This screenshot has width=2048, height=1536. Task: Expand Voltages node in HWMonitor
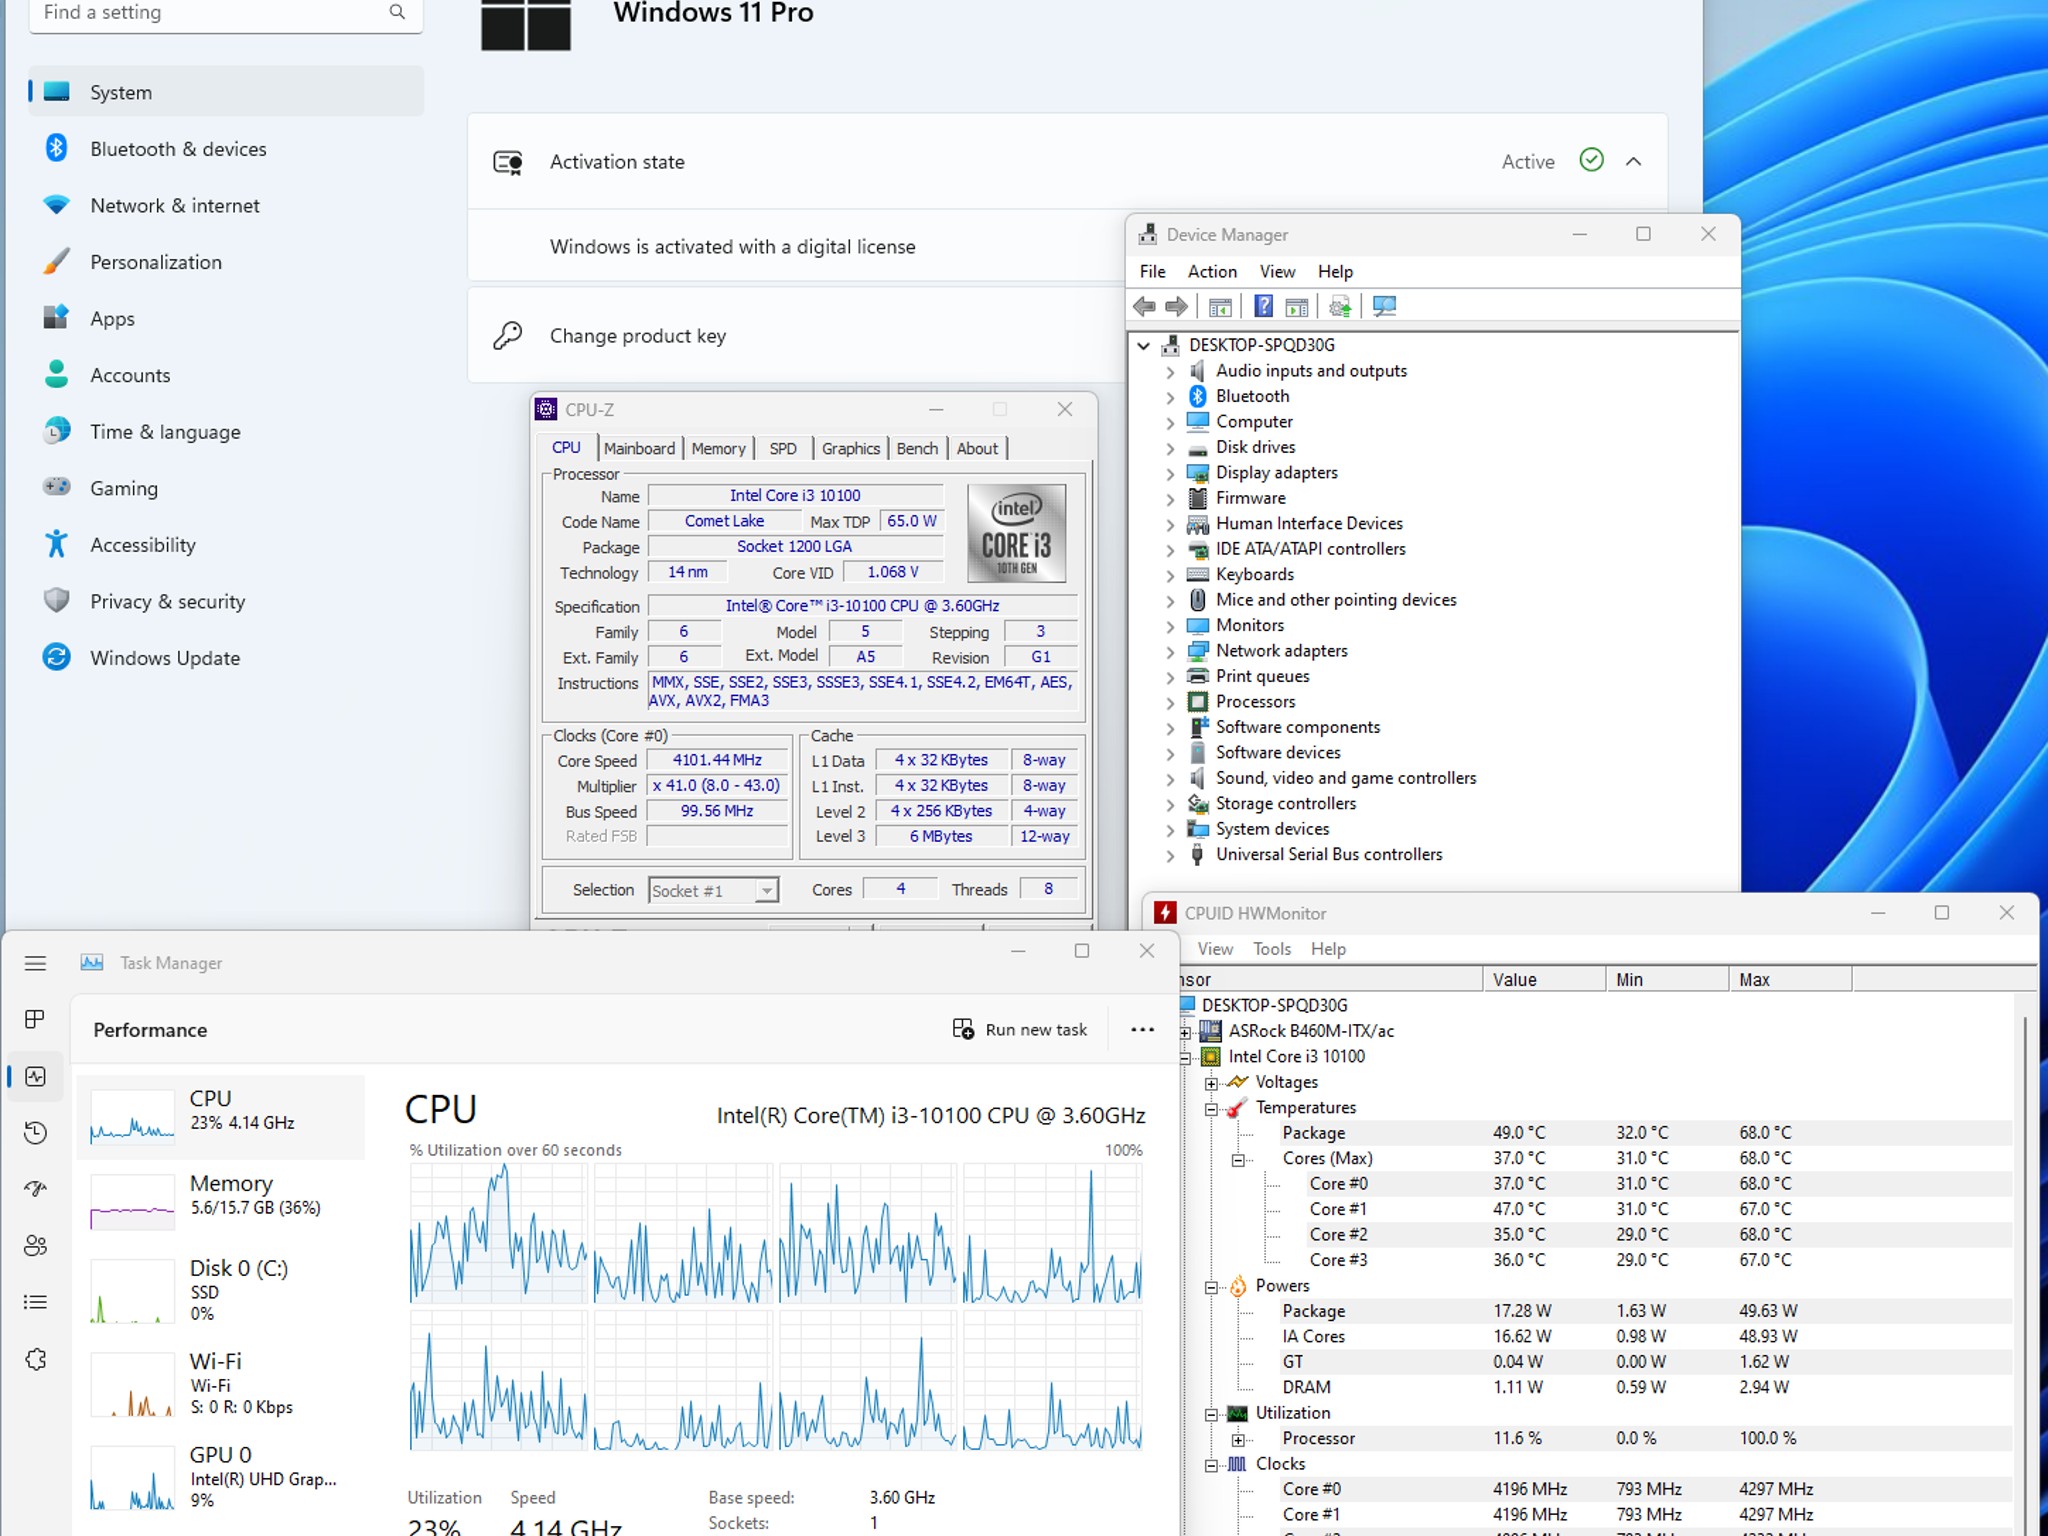pos(1211,1083)
